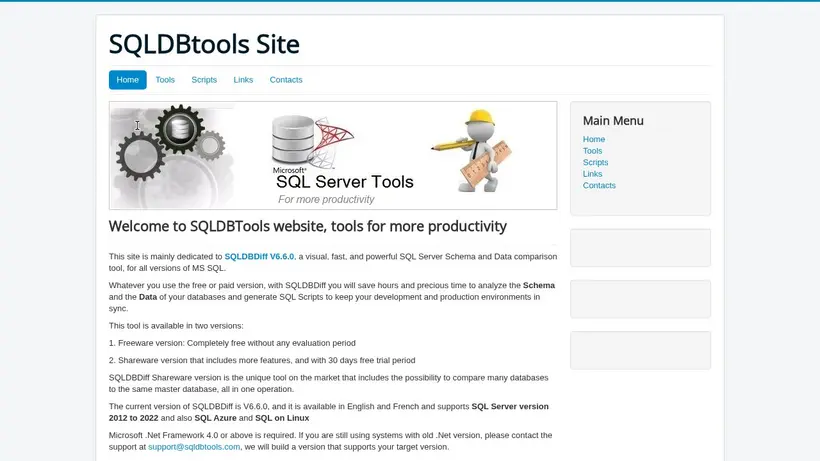Screen dimensions: 820x461
Task: Click 'For more productivity' banner tagline
Action: click(326, 199)
